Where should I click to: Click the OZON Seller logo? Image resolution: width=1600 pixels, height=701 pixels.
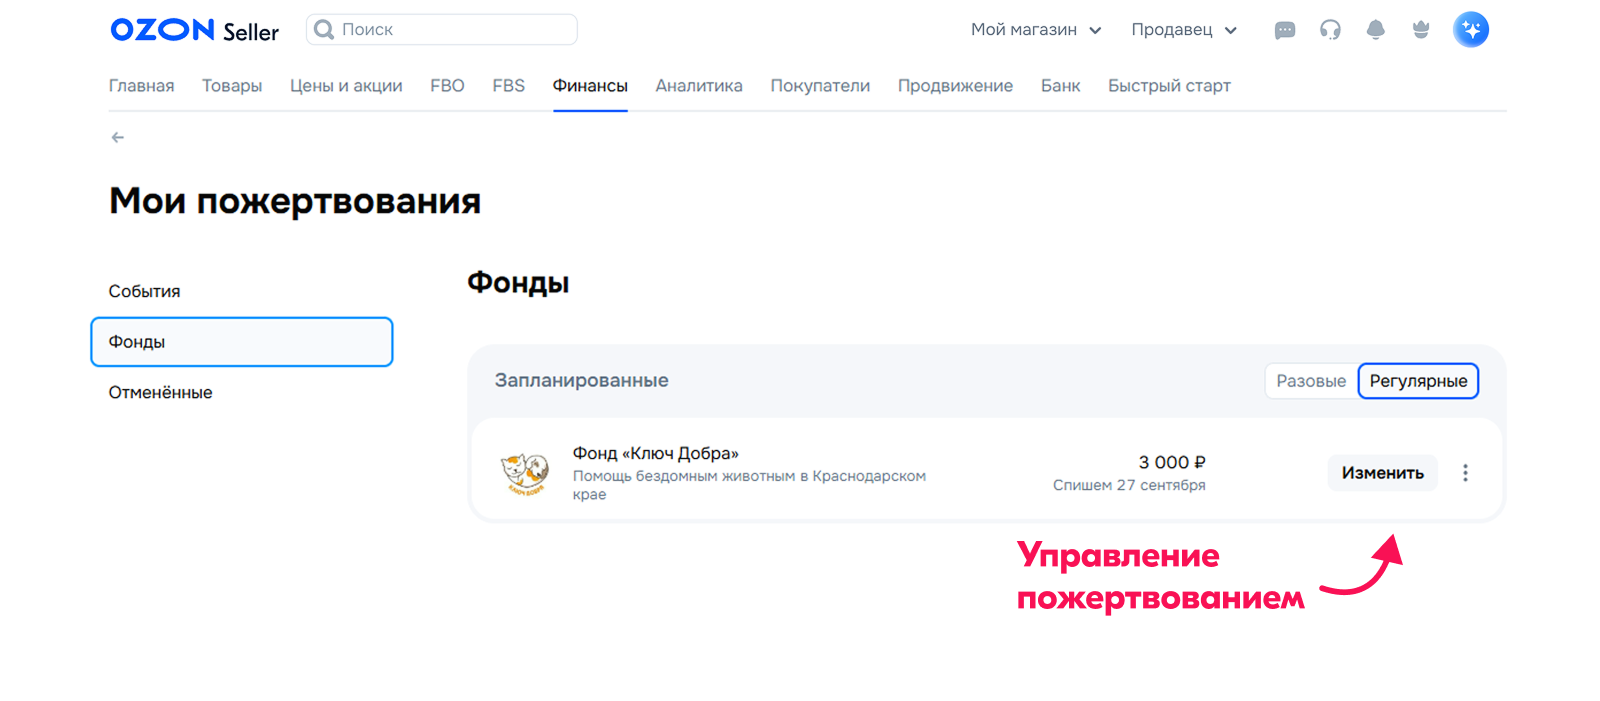[194, 30]
